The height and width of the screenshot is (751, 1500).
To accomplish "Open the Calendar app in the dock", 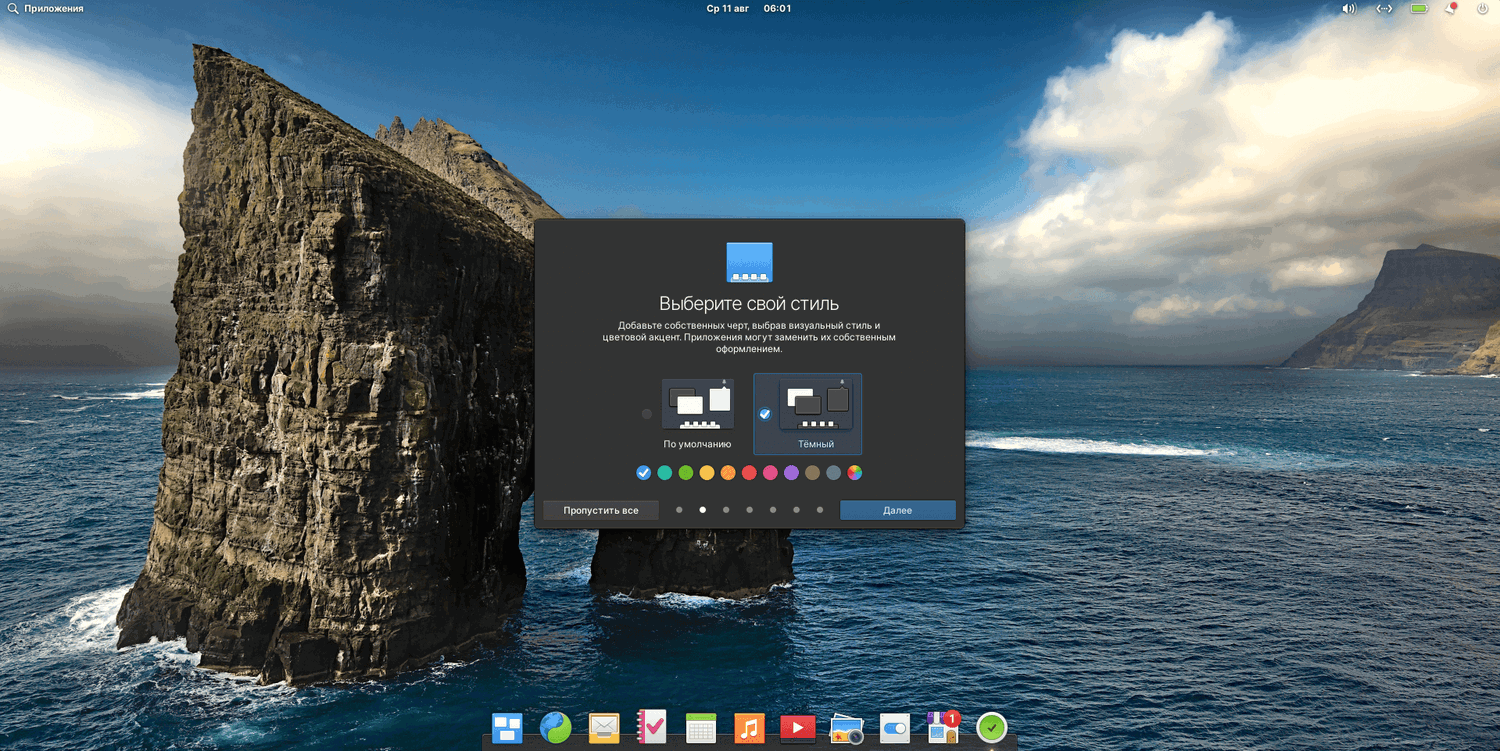I will 701,728.
